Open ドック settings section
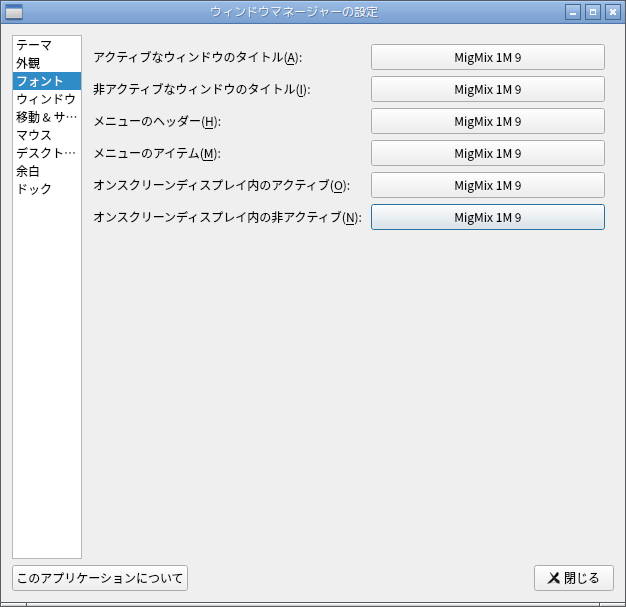This screenshot has width=626, height=607. point(47,189)
